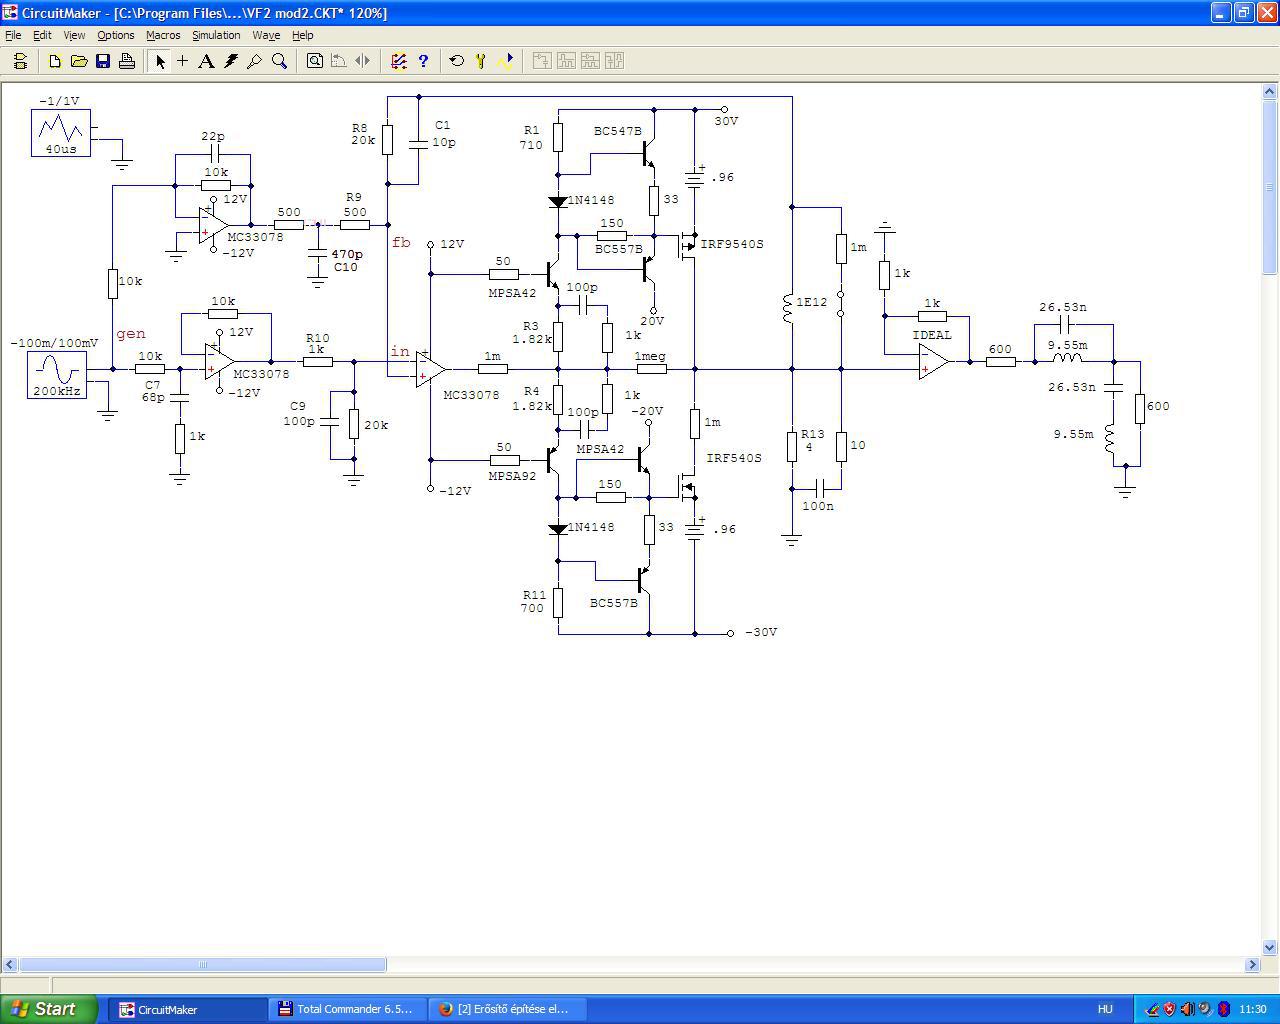The height and width of the screenshot is (1024, 1280).
Task: Create a new circuit document
Action: (x=55, y=61)
